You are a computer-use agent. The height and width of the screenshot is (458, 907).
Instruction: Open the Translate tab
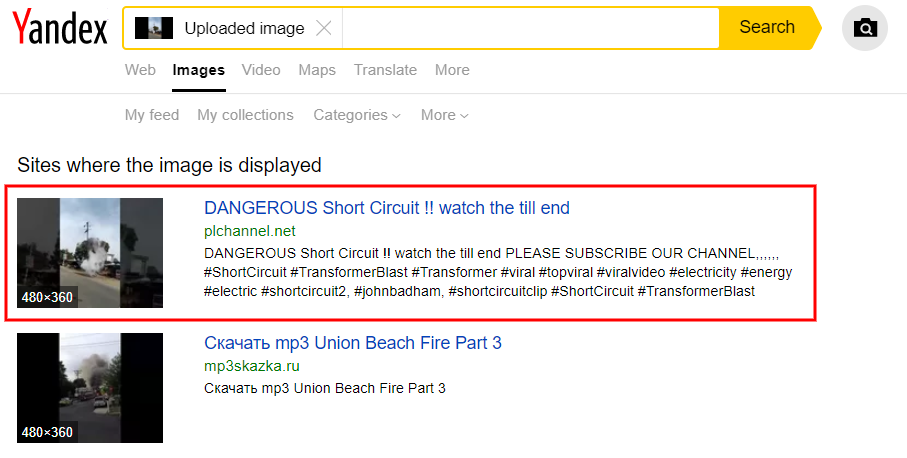[x=385, y=70]
